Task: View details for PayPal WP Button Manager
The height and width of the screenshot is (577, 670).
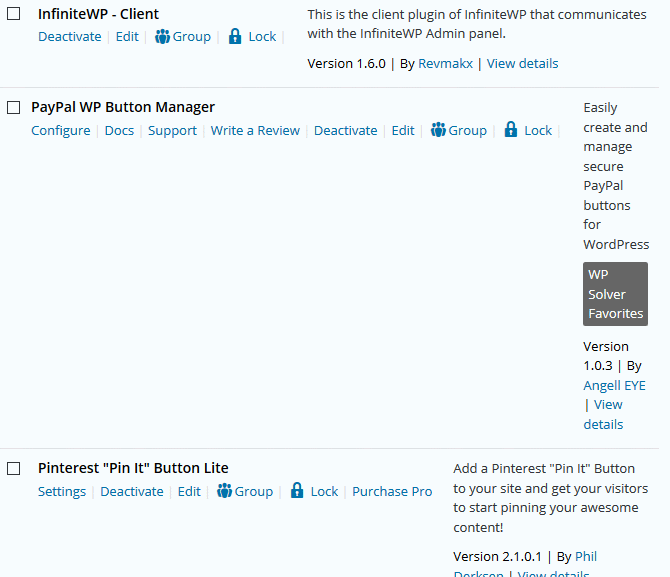Action: (603, 414)
